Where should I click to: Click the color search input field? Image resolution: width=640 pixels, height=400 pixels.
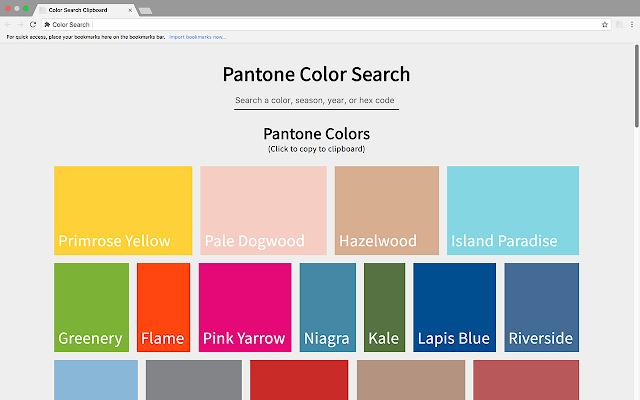click(x=316, y=100)
